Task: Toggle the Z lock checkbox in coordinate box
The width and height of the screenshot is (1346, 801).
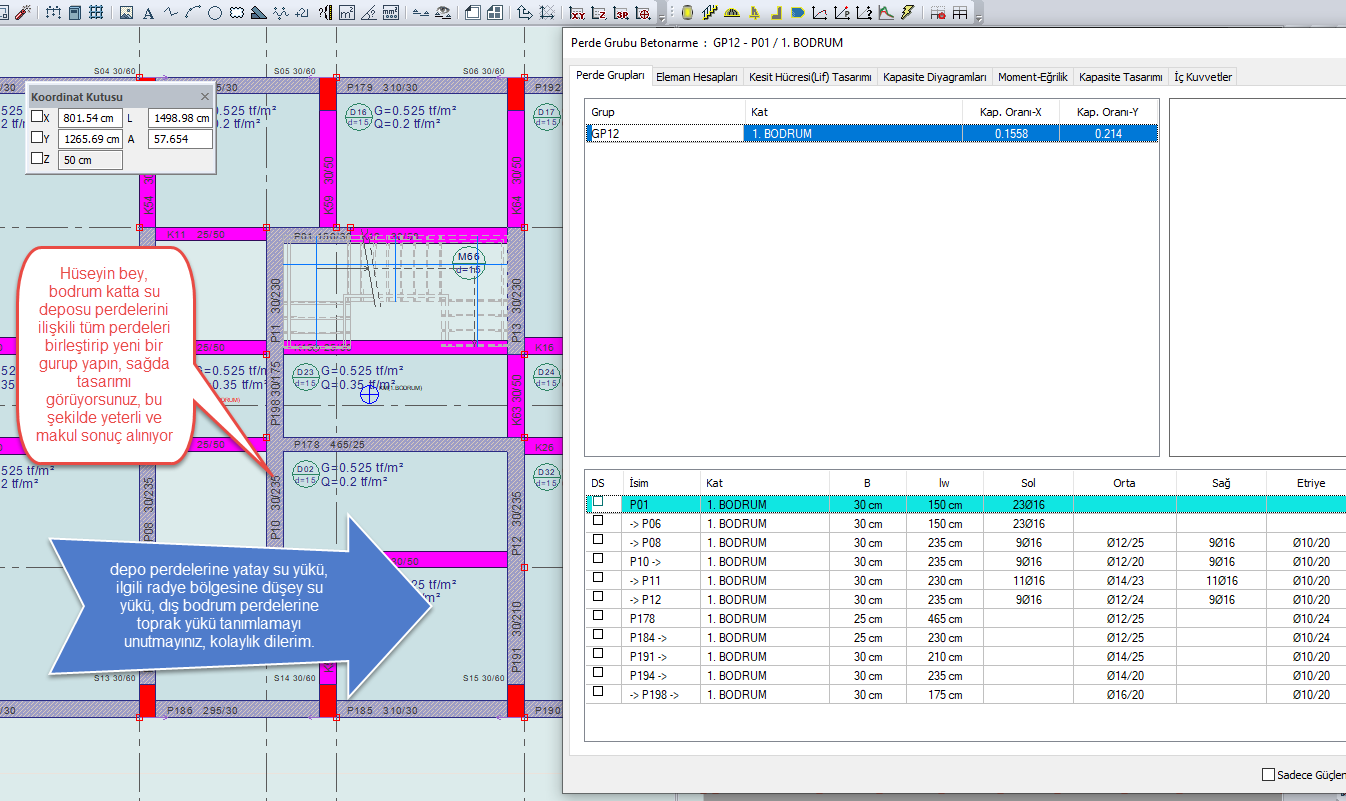Action: tap(37, 159)
